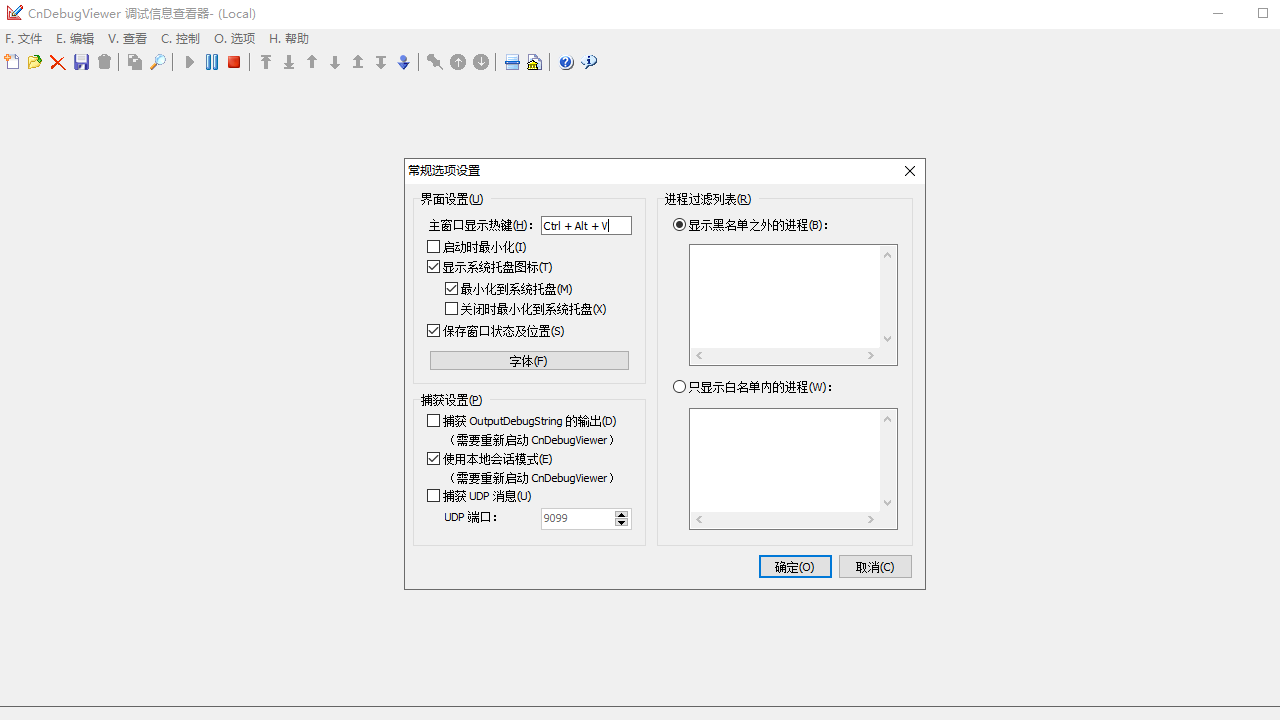The image size is (1280, 720).
Task: Click scroll-left arrow in the blacklist process box
Action: [699, 356]
